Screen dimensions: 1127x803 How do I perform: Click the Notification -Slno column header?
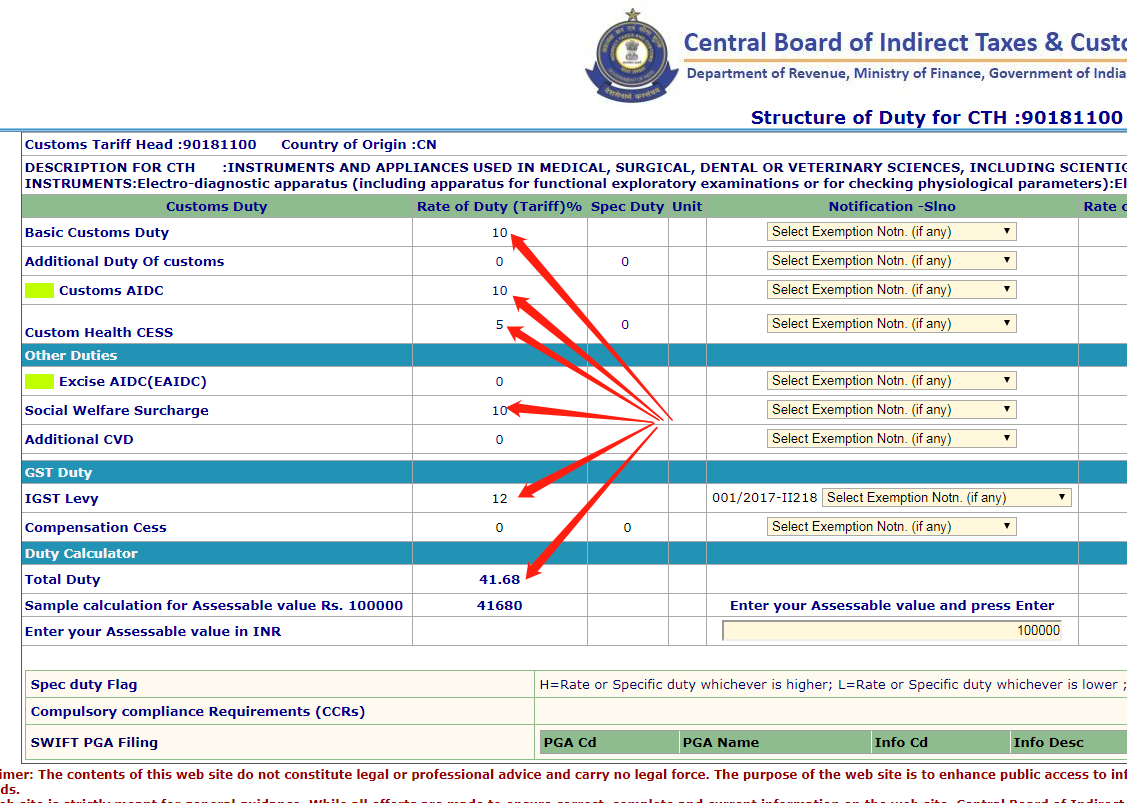point(892,206)
